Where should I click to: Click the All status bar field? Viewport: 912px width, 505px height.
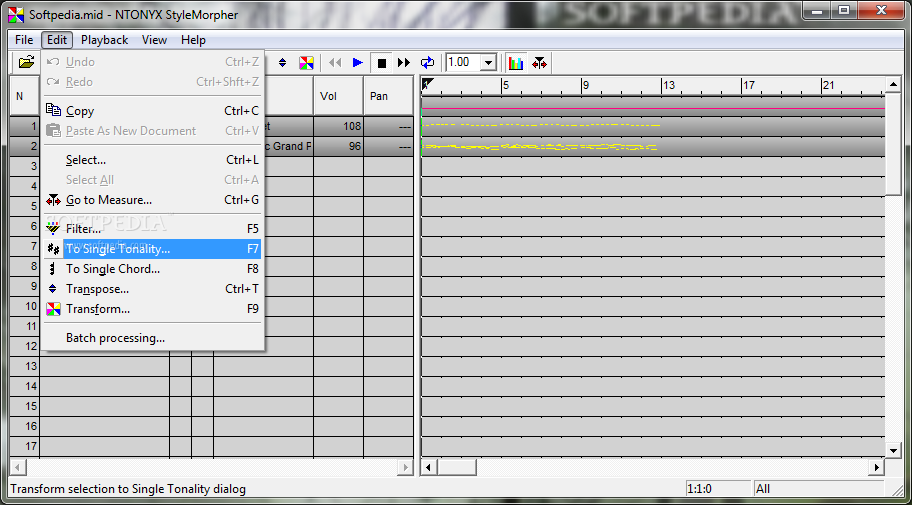point(819,489)
